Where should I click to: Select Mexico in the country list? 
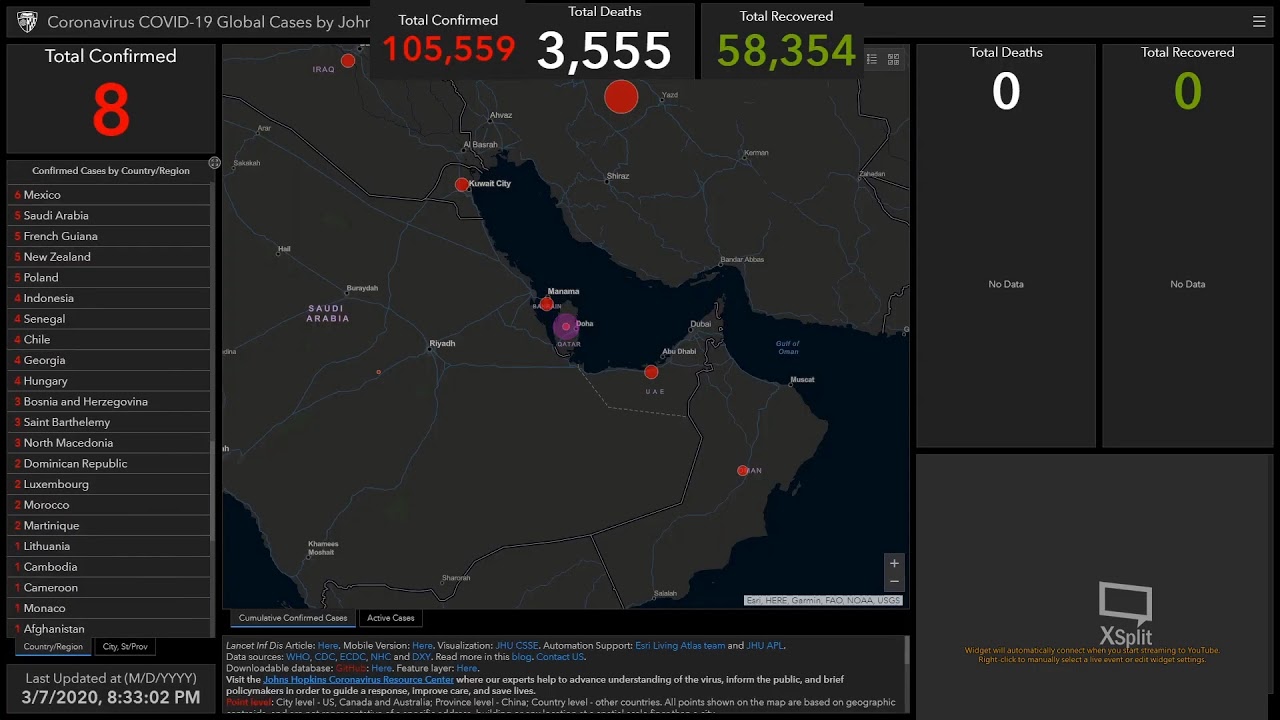(110, 195)
